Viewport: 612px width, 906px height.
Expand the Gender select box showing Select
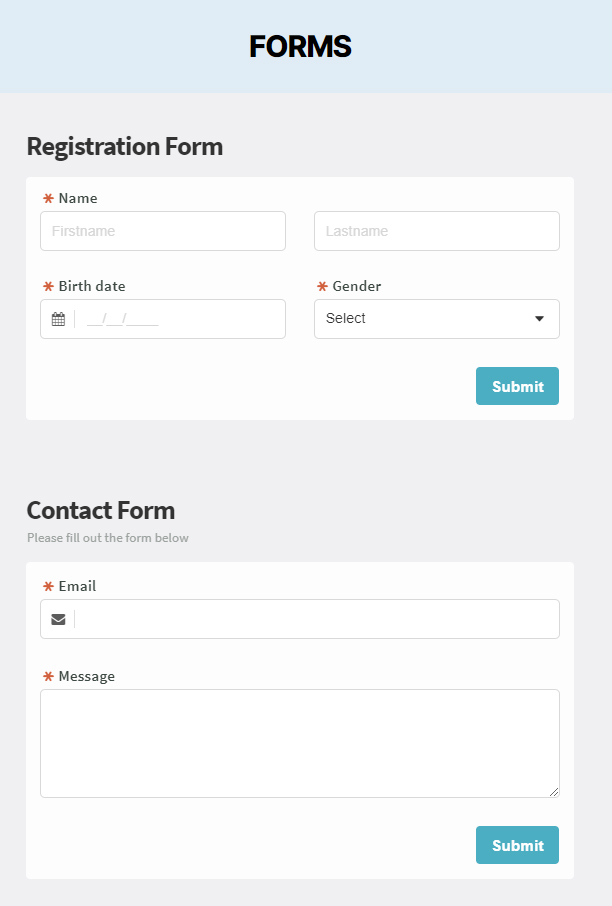click(437, 319)
